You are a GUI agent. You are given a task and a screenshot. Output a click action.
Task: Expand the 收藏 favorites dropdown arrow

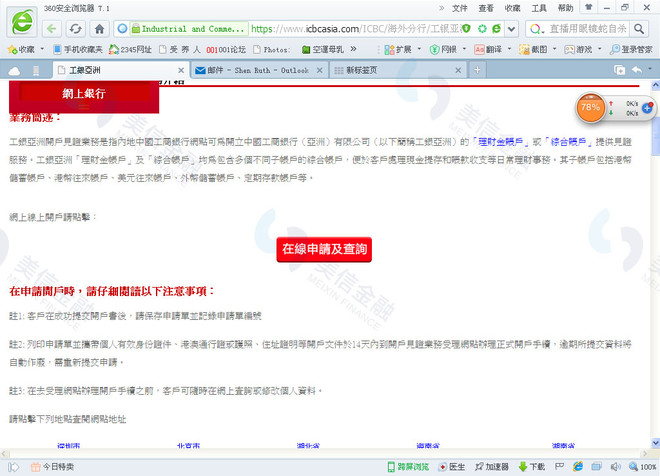(42, 49)
